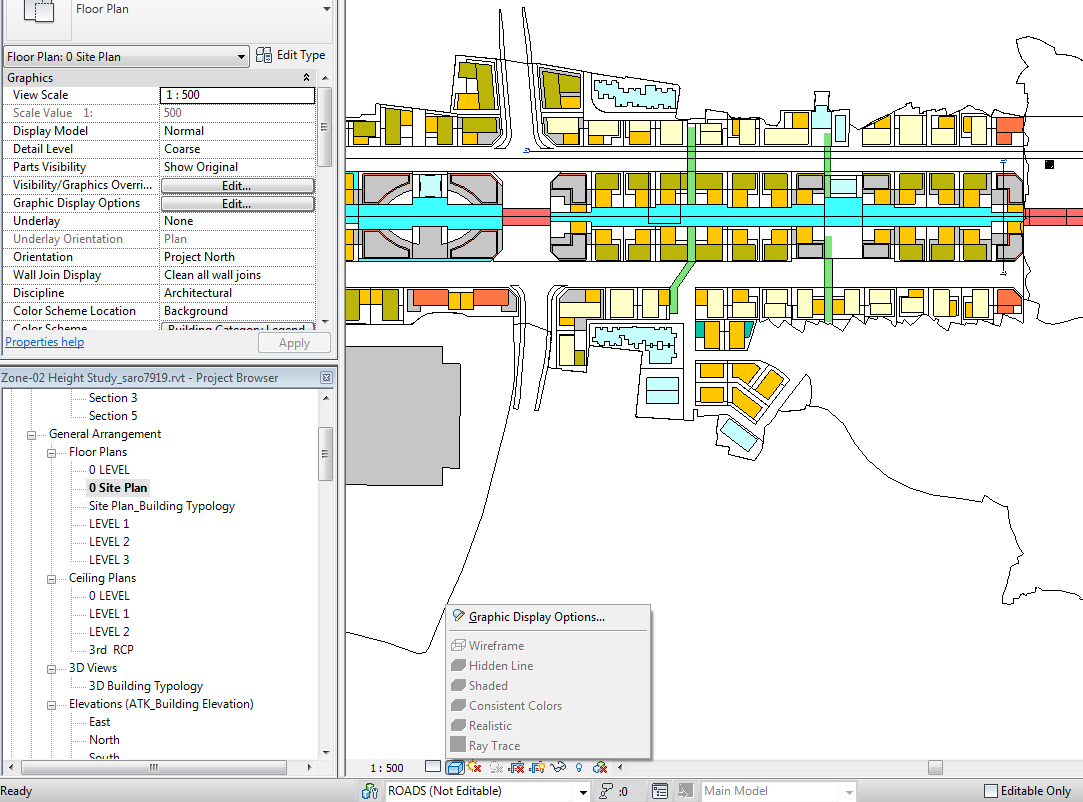Select 3D Building Typology view
This screenshot has width=1083, height=802.
pyautogui.click(x=146, y=686)
